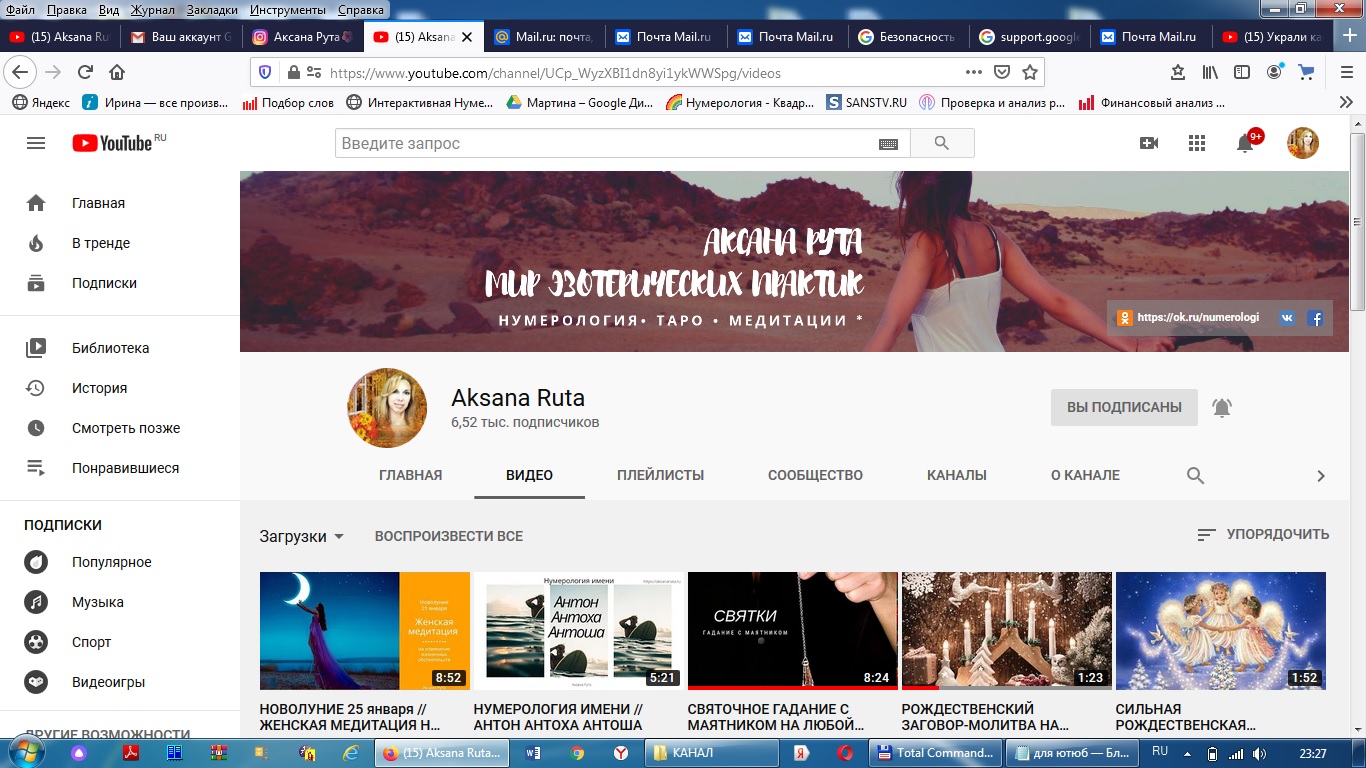Screen dimensions: 1366x768
Task: Switch to the Сообщество channel tab
Action: pyautogui.click(x=815, y=476)
